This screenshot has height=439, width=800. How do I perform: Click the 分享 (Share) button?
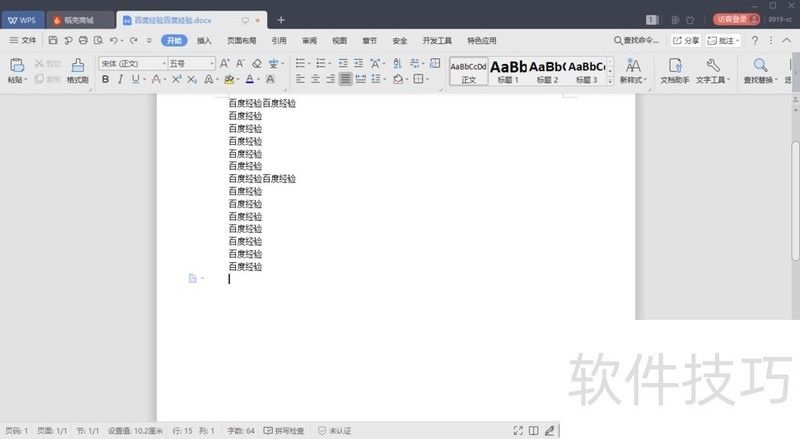click(x=686, y=40)
